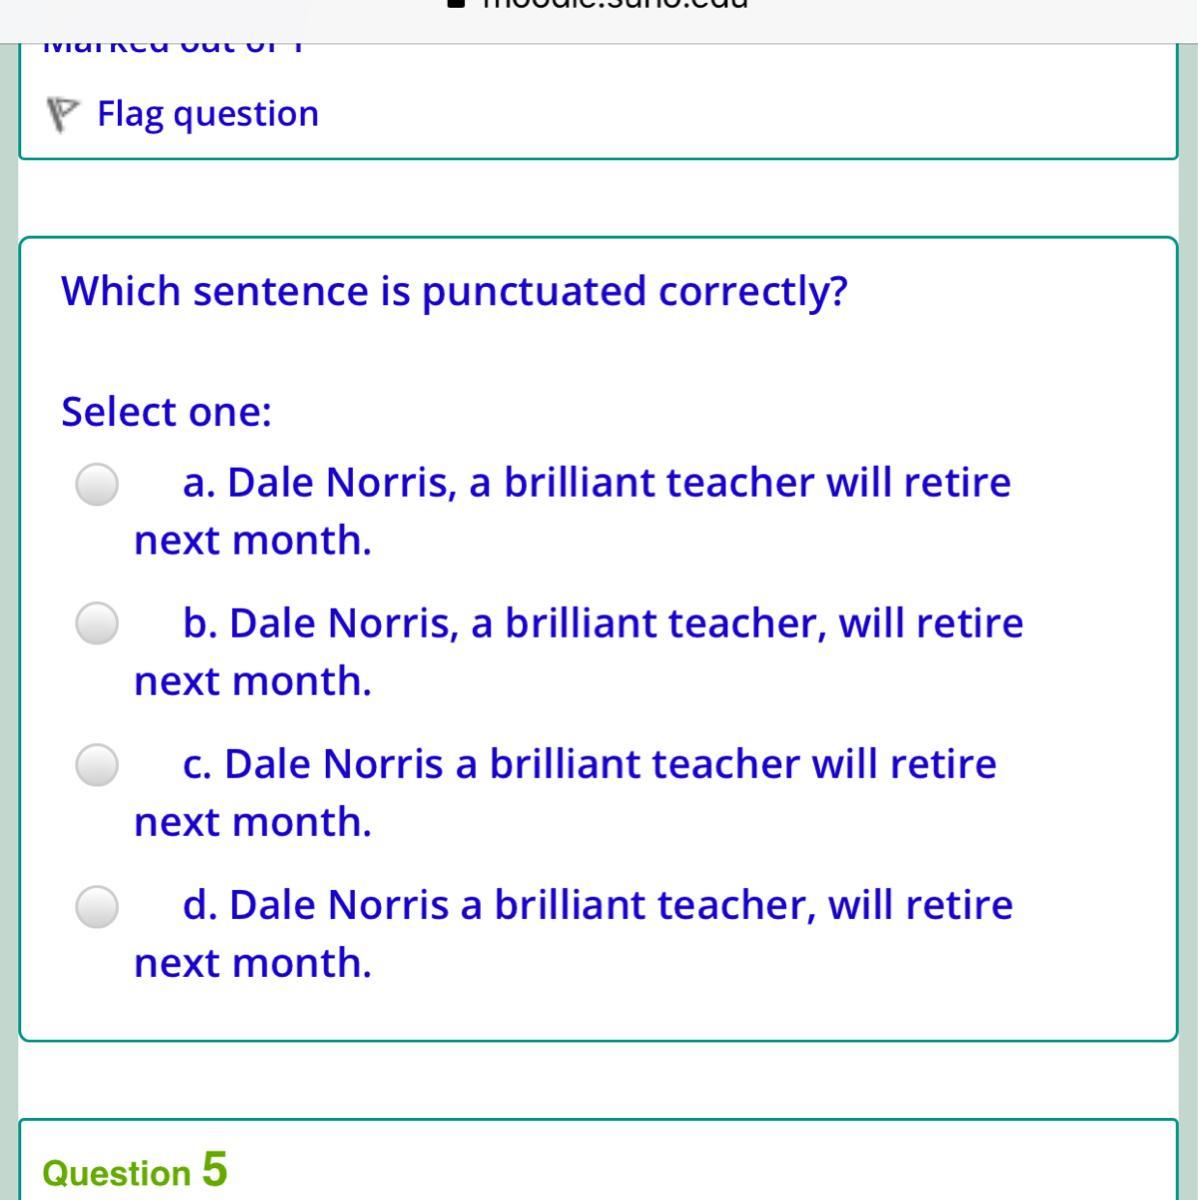Screen dimensions: 1198x1200
Task: Click answer text 'a. Dale Norris, a brilliant teacher will retire'
Action: pyautogui.click(x=596, y=483)
